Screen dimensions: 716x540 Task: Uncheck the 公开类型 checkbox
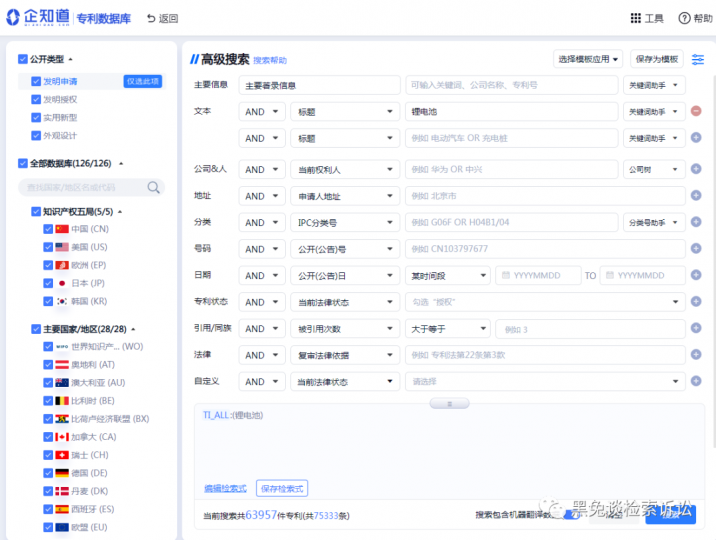[x=23, y=59]
